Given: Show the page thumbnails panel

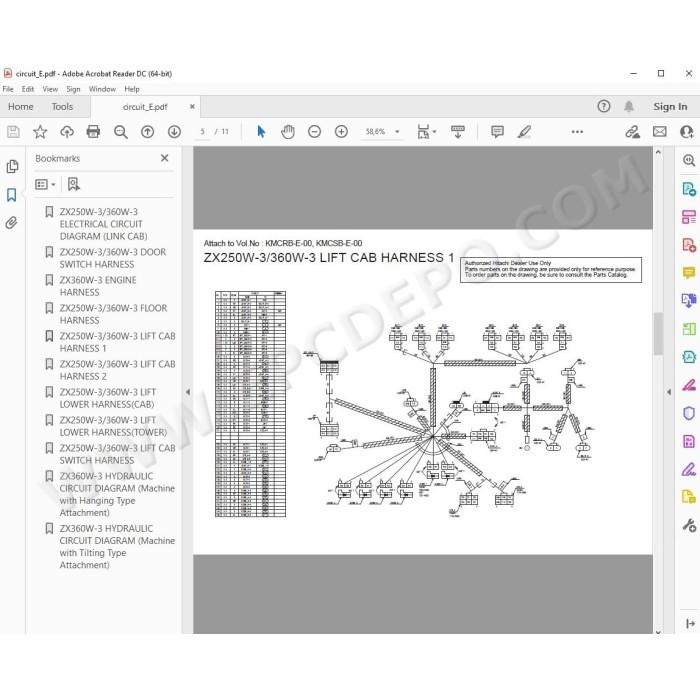Looking at the screenshot, I should pos(12,167).
